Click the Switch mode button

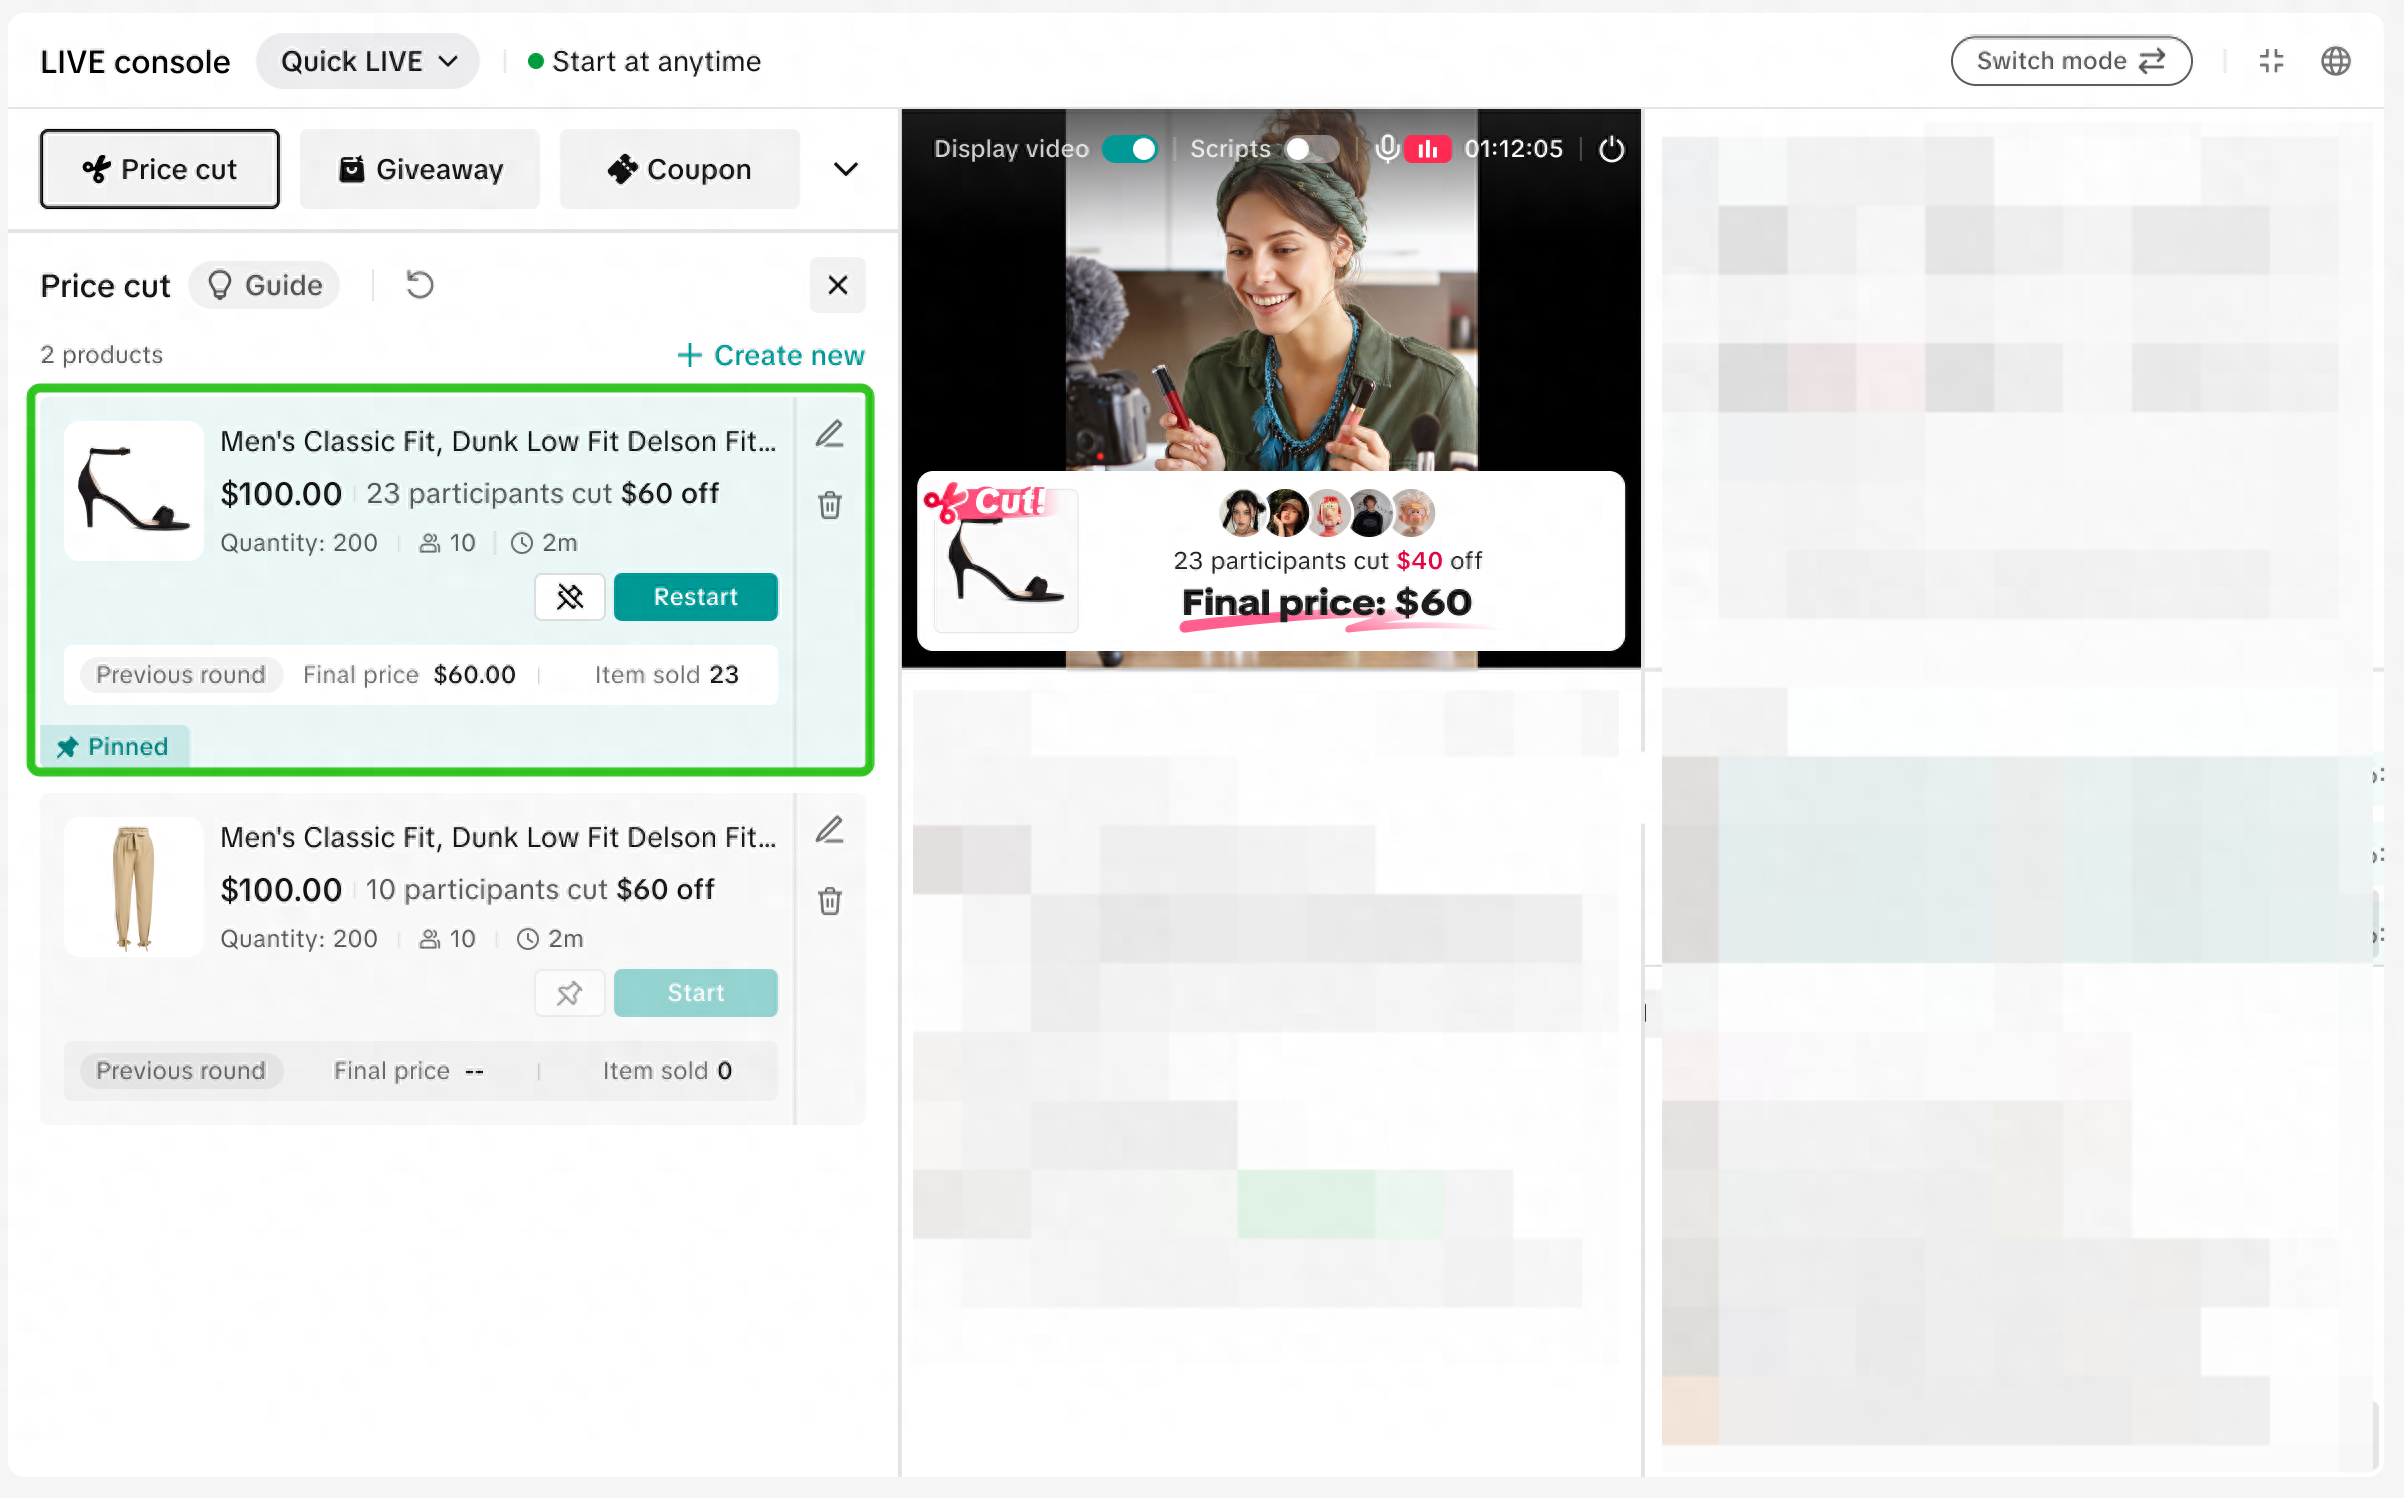pos(2071,61)
